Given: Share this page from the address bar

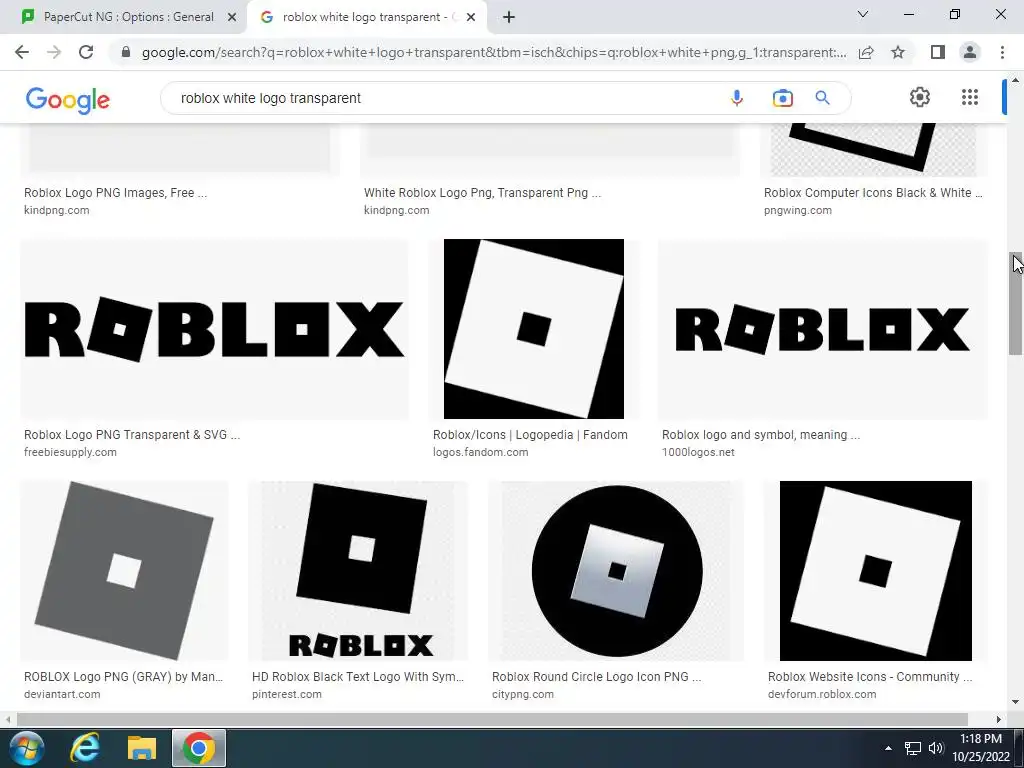Looking at the screenshot, I should click(866, 52).
